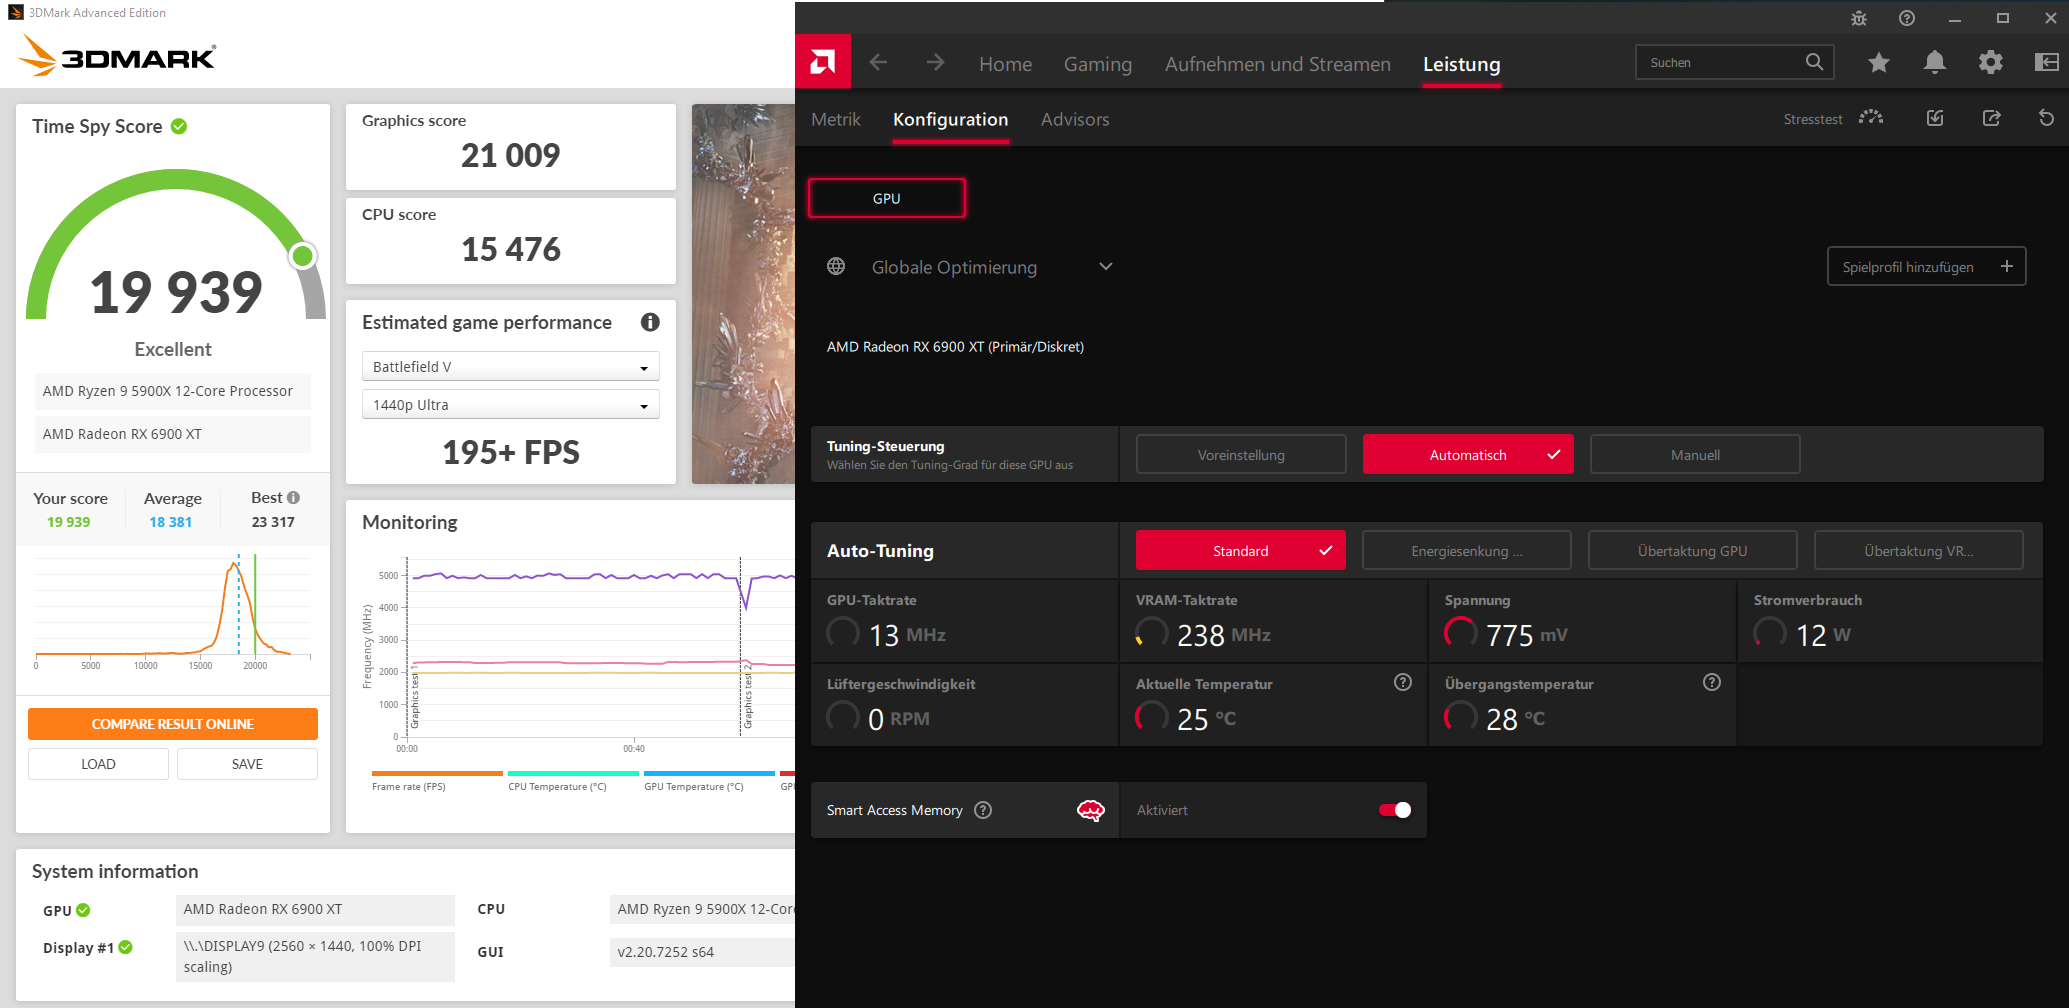
Task: Click COMPARE RESULT ONLINE button
Action: (x=173, y=724)
